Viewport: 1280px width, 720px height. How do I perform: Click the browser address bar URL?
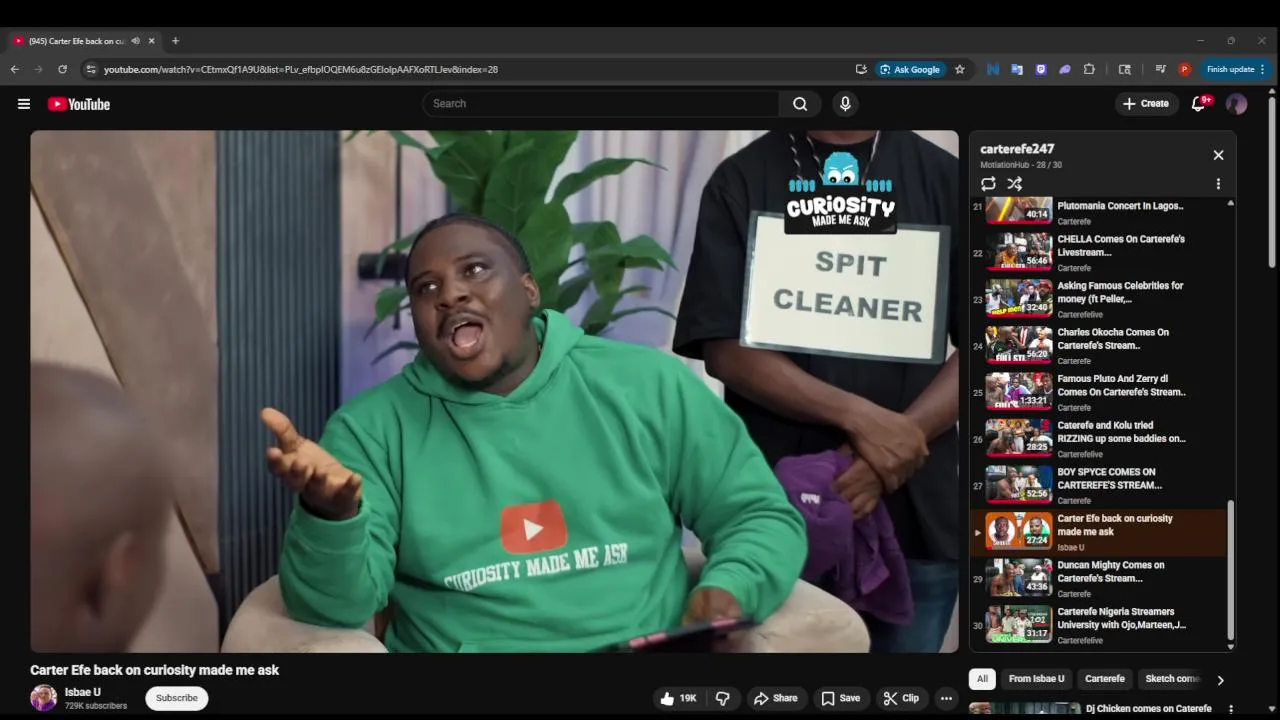[301, 69]
